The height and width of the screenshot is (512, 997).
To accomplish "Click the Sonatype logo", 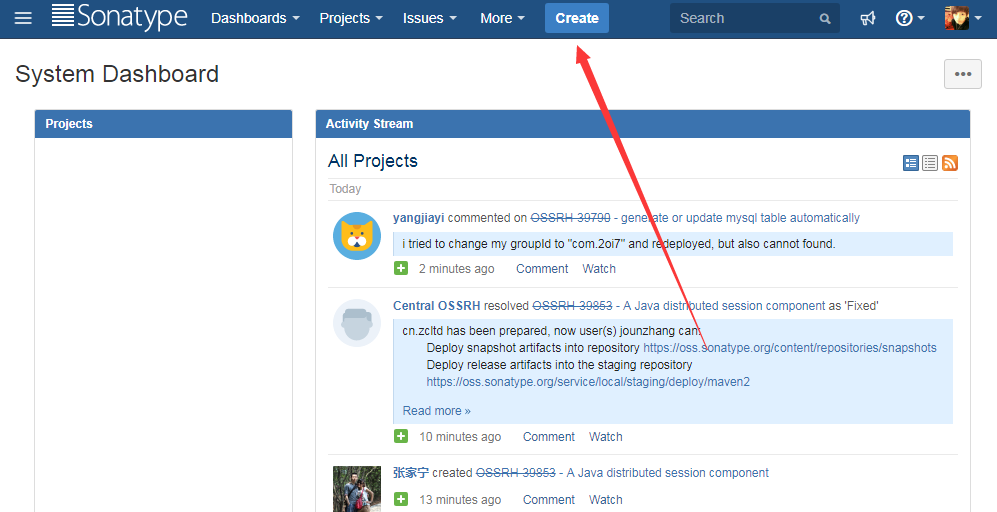I will (x=120, y=17).
